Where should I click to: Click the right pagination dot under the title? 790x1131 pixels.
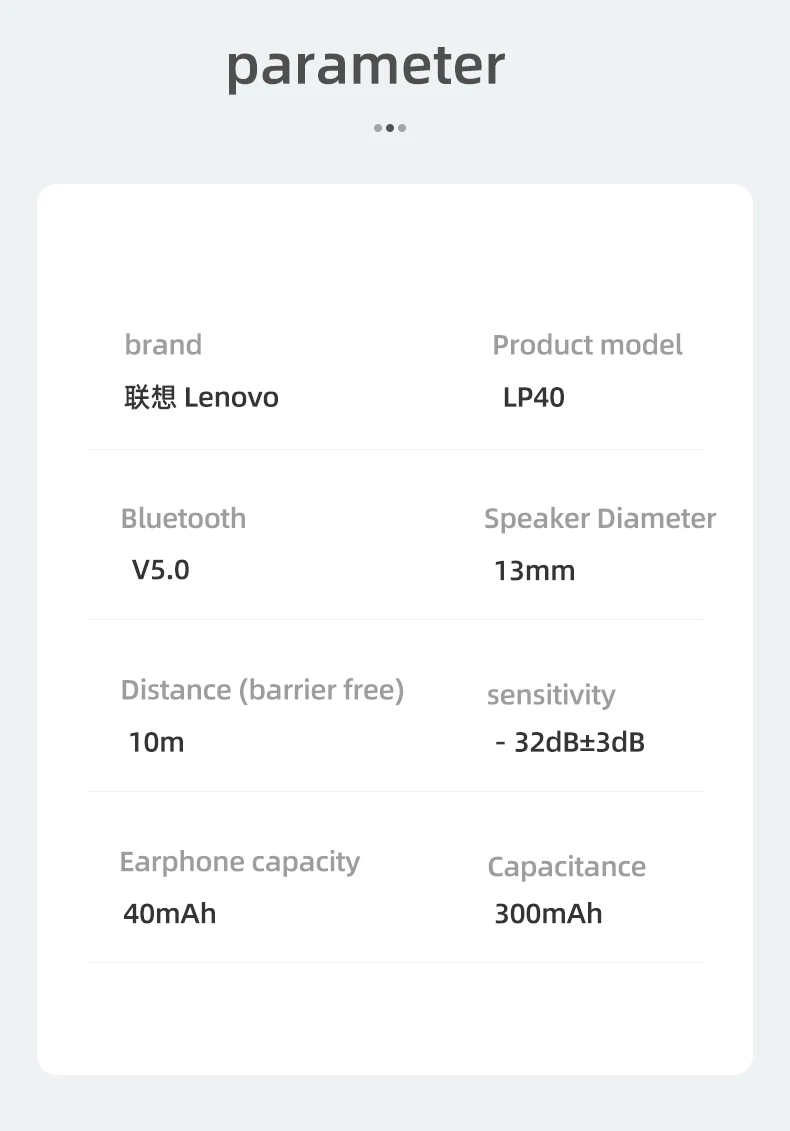[402, 128]
